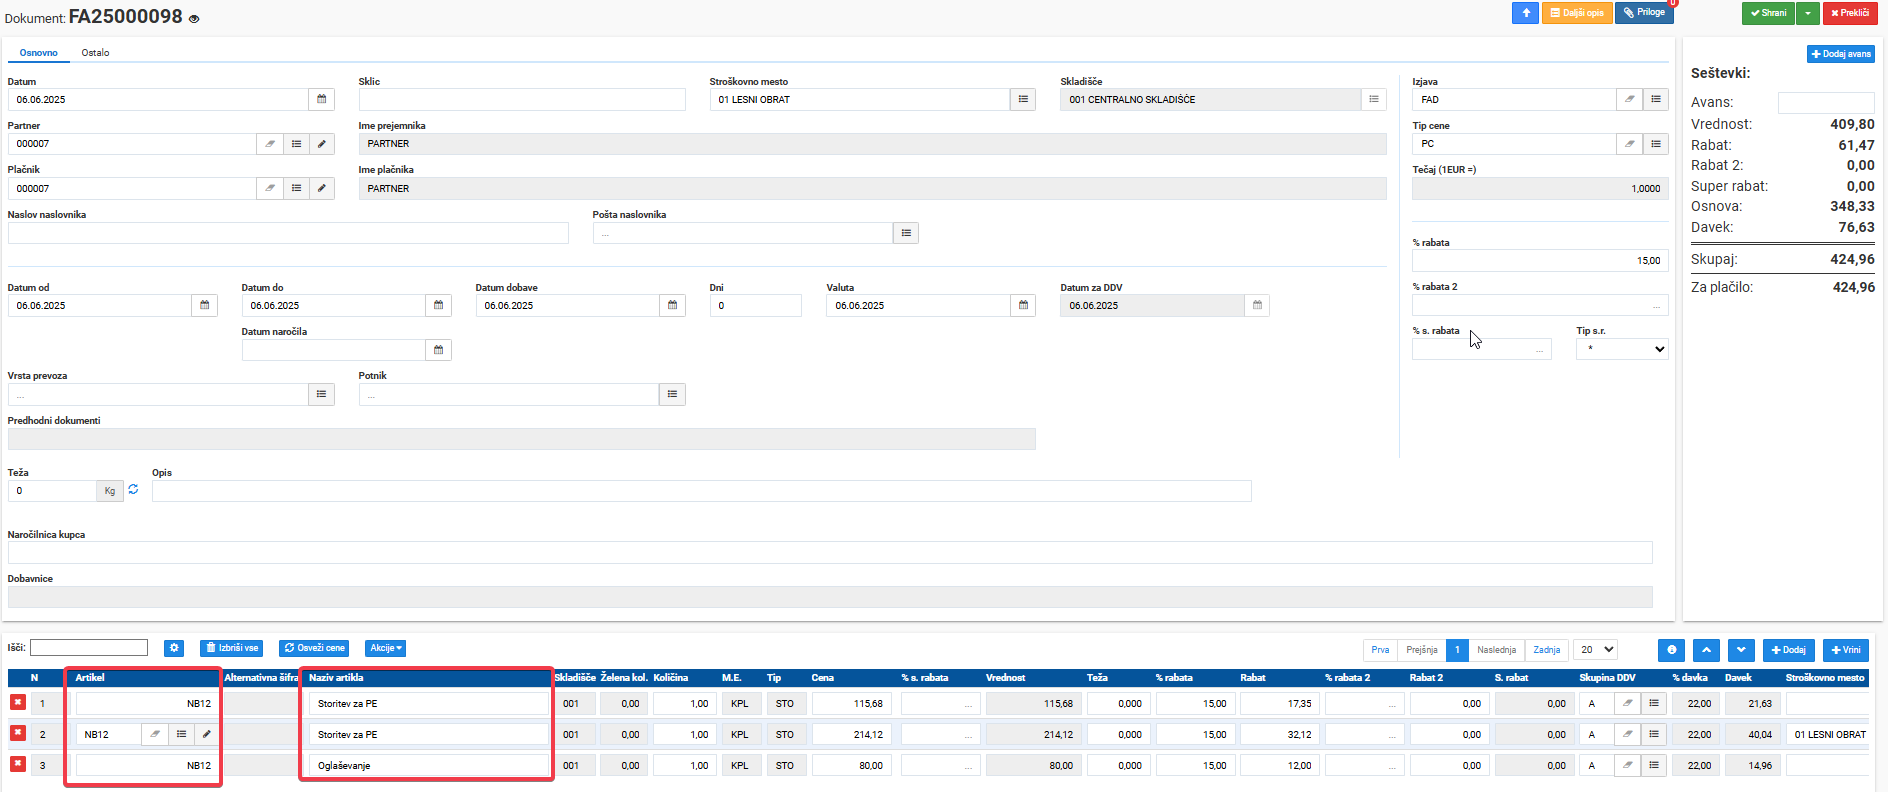
Task: Go to Prva page in pagination
Action: click(x=1380, y=650)
